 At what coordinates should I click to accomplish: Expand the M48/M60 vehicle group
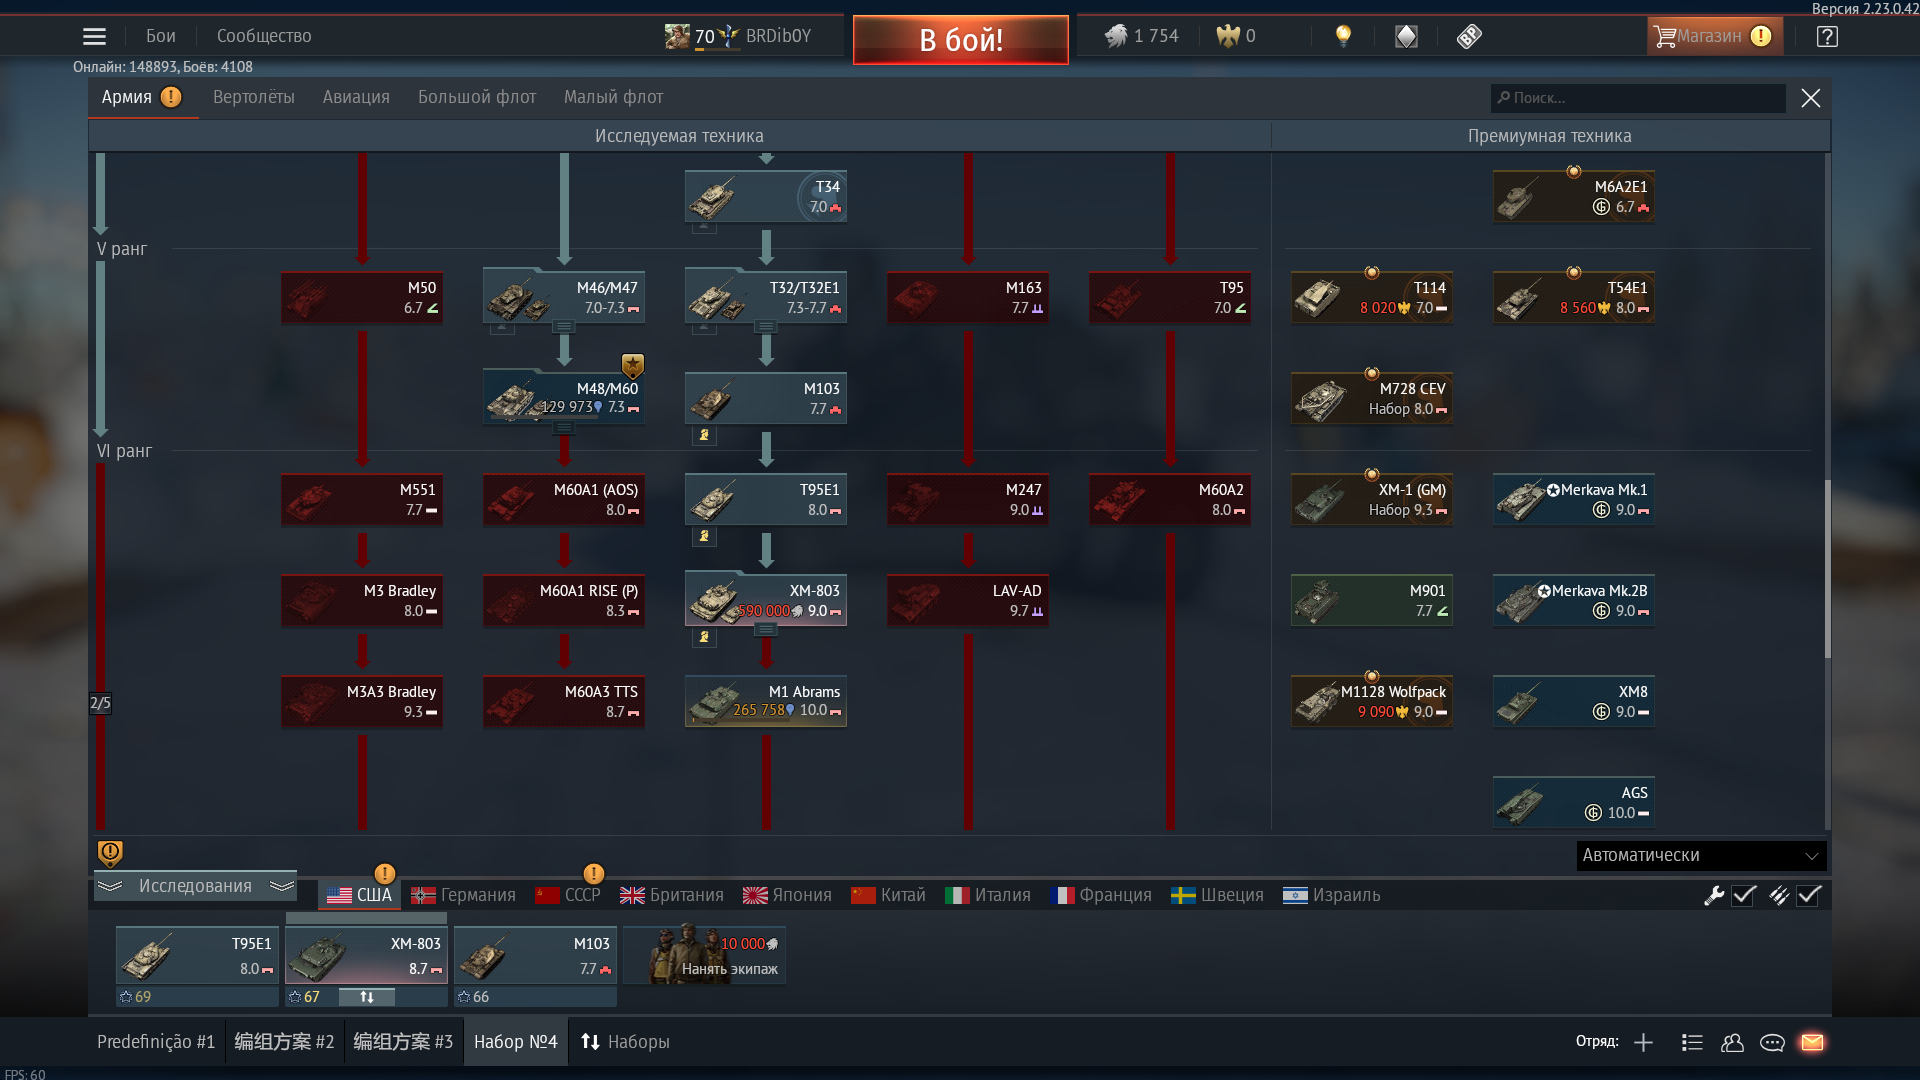(x=564, y=427)
